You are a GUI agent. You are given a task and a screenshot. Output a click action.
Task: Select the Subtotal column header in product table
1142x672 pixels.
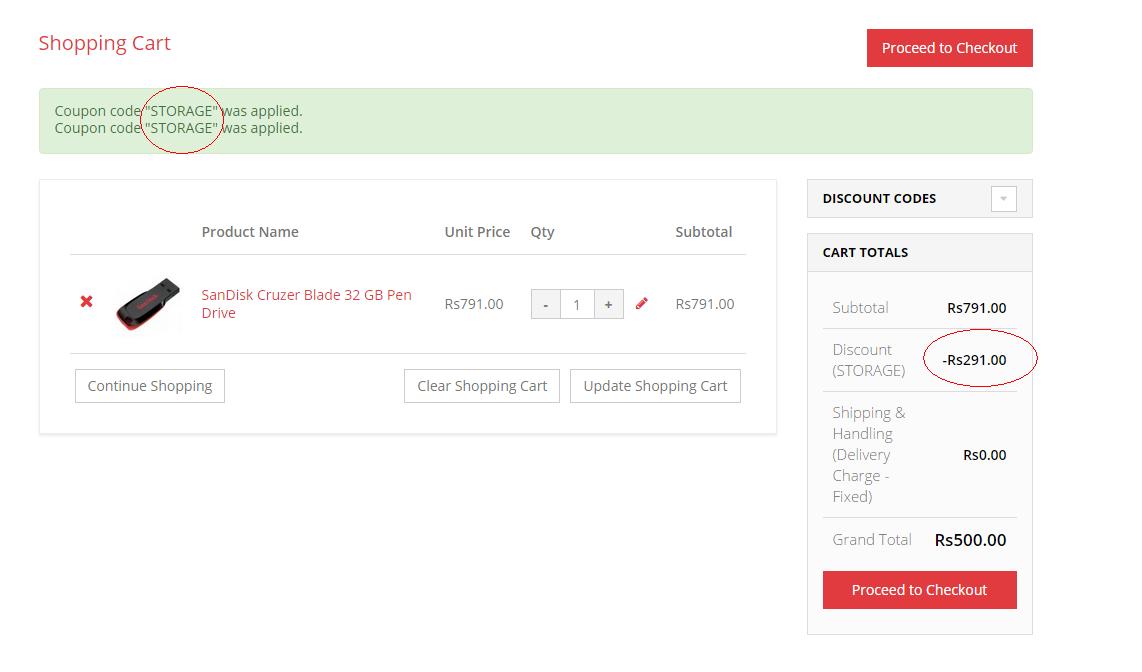click(x=704, y=232)
